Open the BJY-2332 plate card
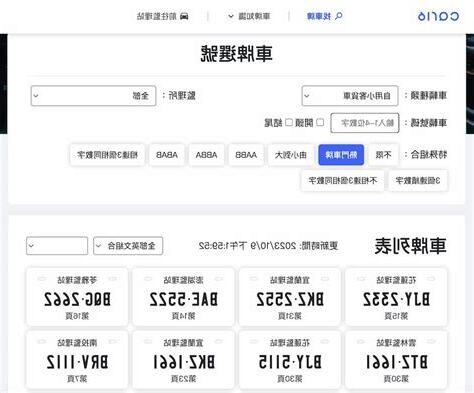 pos(396,296)
